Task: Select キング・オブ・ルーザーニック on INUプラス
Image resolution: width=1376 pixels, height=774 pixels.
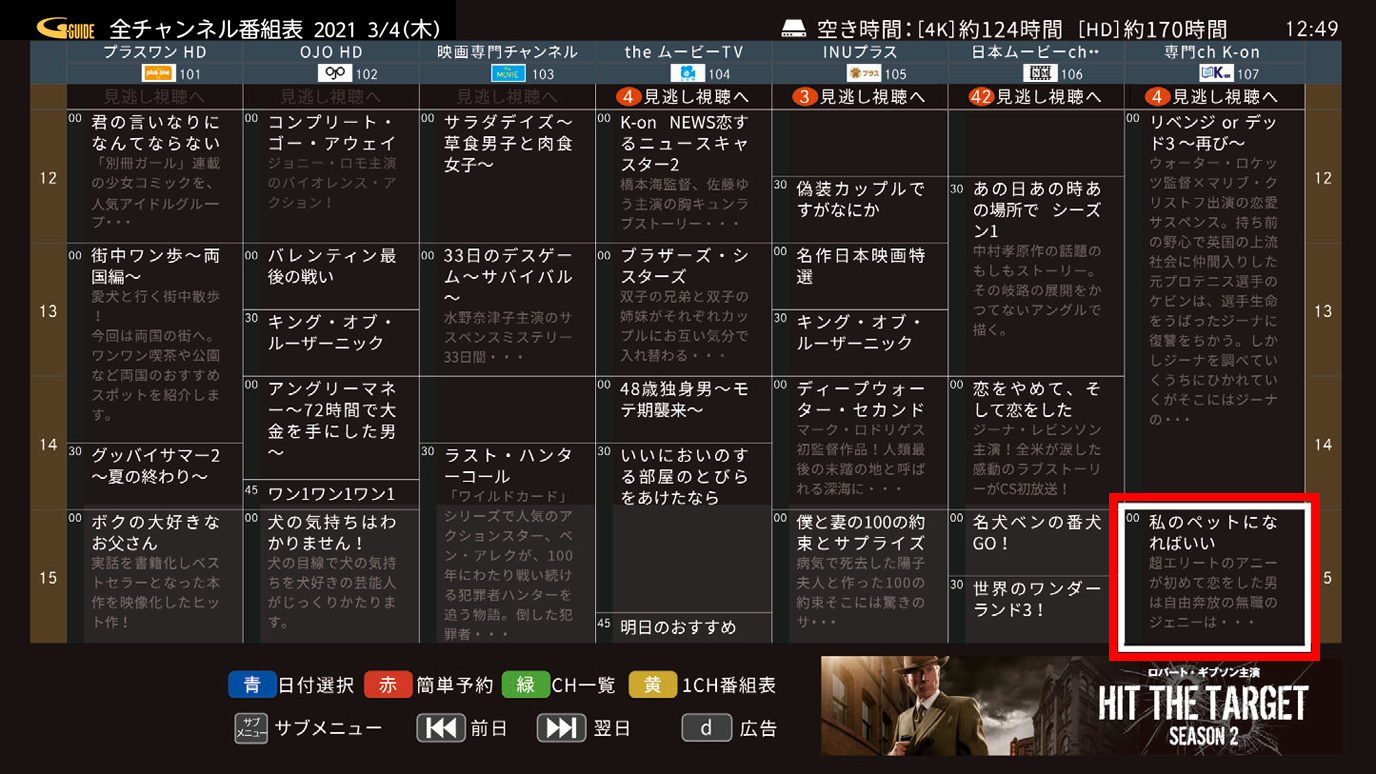Action: [860, 343]
